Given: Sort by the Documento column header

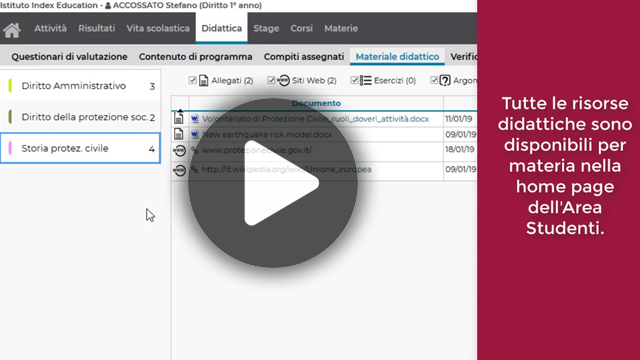Looking at the screenshot, I should coord(316,103).
